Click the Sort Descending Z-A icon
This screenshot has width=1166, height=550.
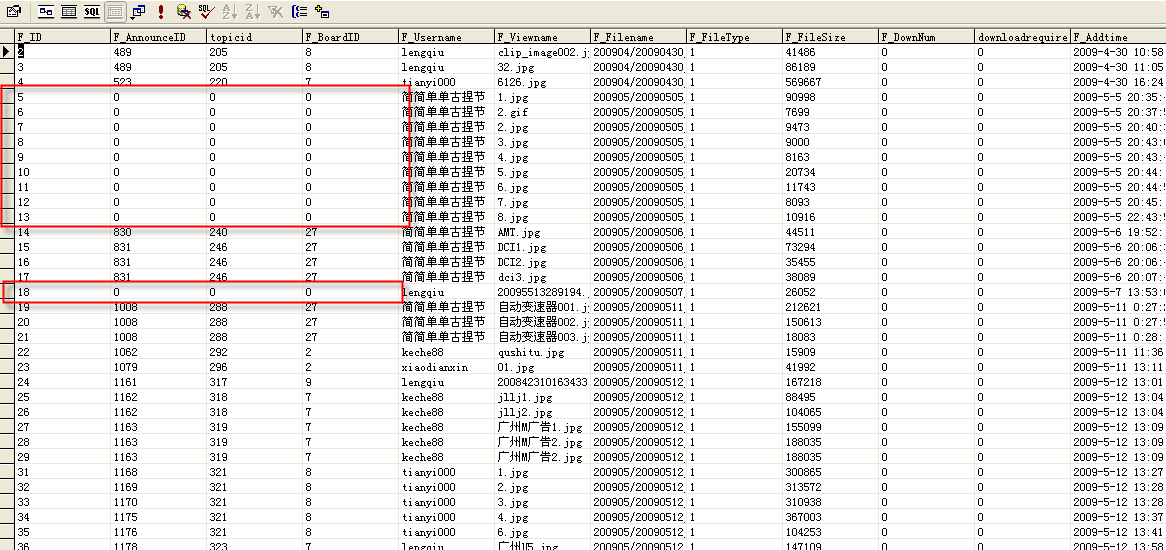click(x=253, y=11)
